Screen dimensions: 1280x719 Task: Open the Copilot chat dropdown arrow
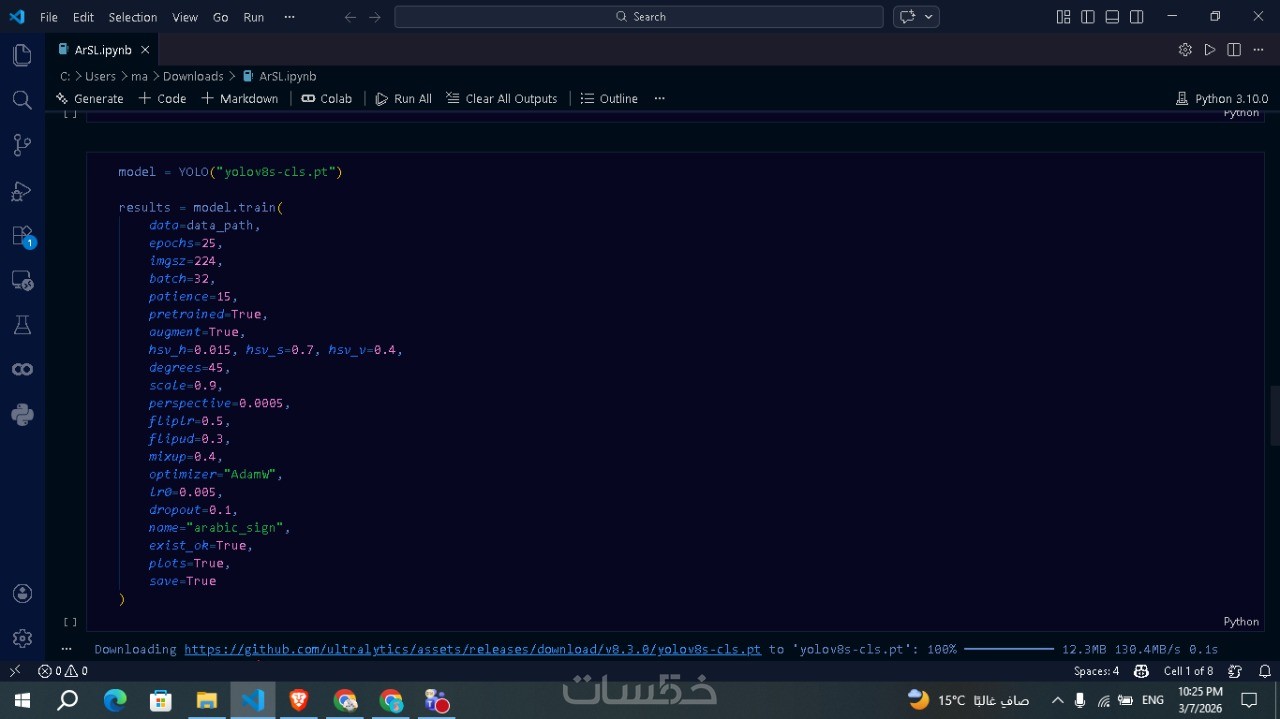tap(929, 17)
